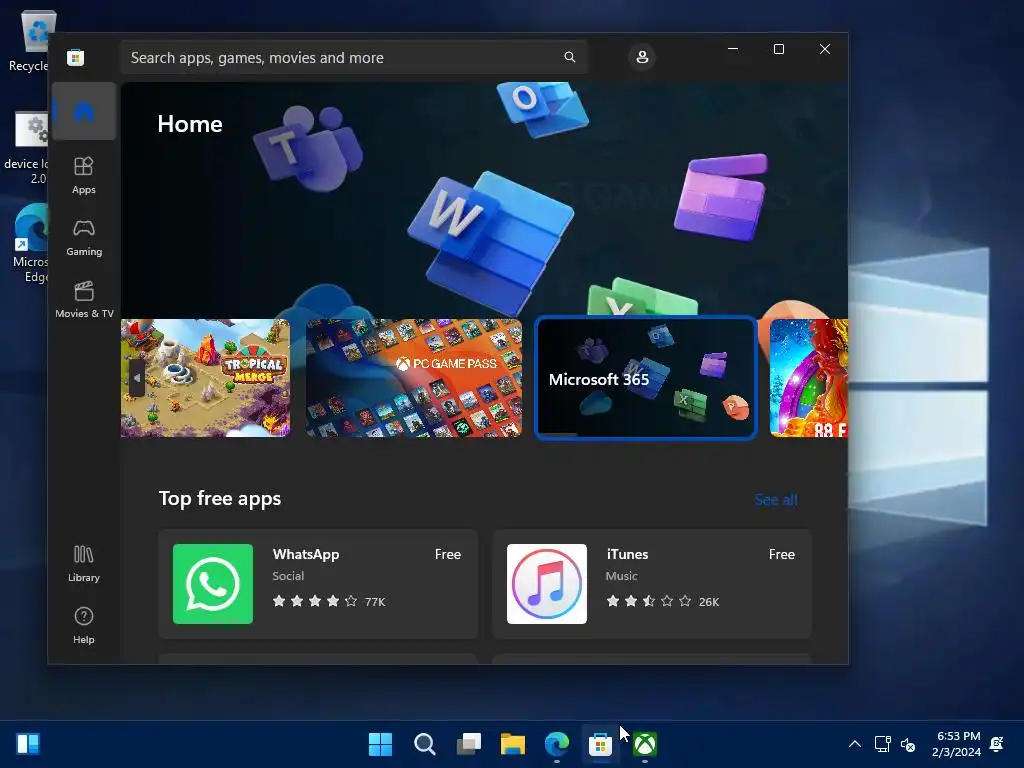The height and width of the screenshot is (768, 1024).
Task: Select the Recycle Bin desktop icon
Action: pyautogui.click(x=29, y=40)
